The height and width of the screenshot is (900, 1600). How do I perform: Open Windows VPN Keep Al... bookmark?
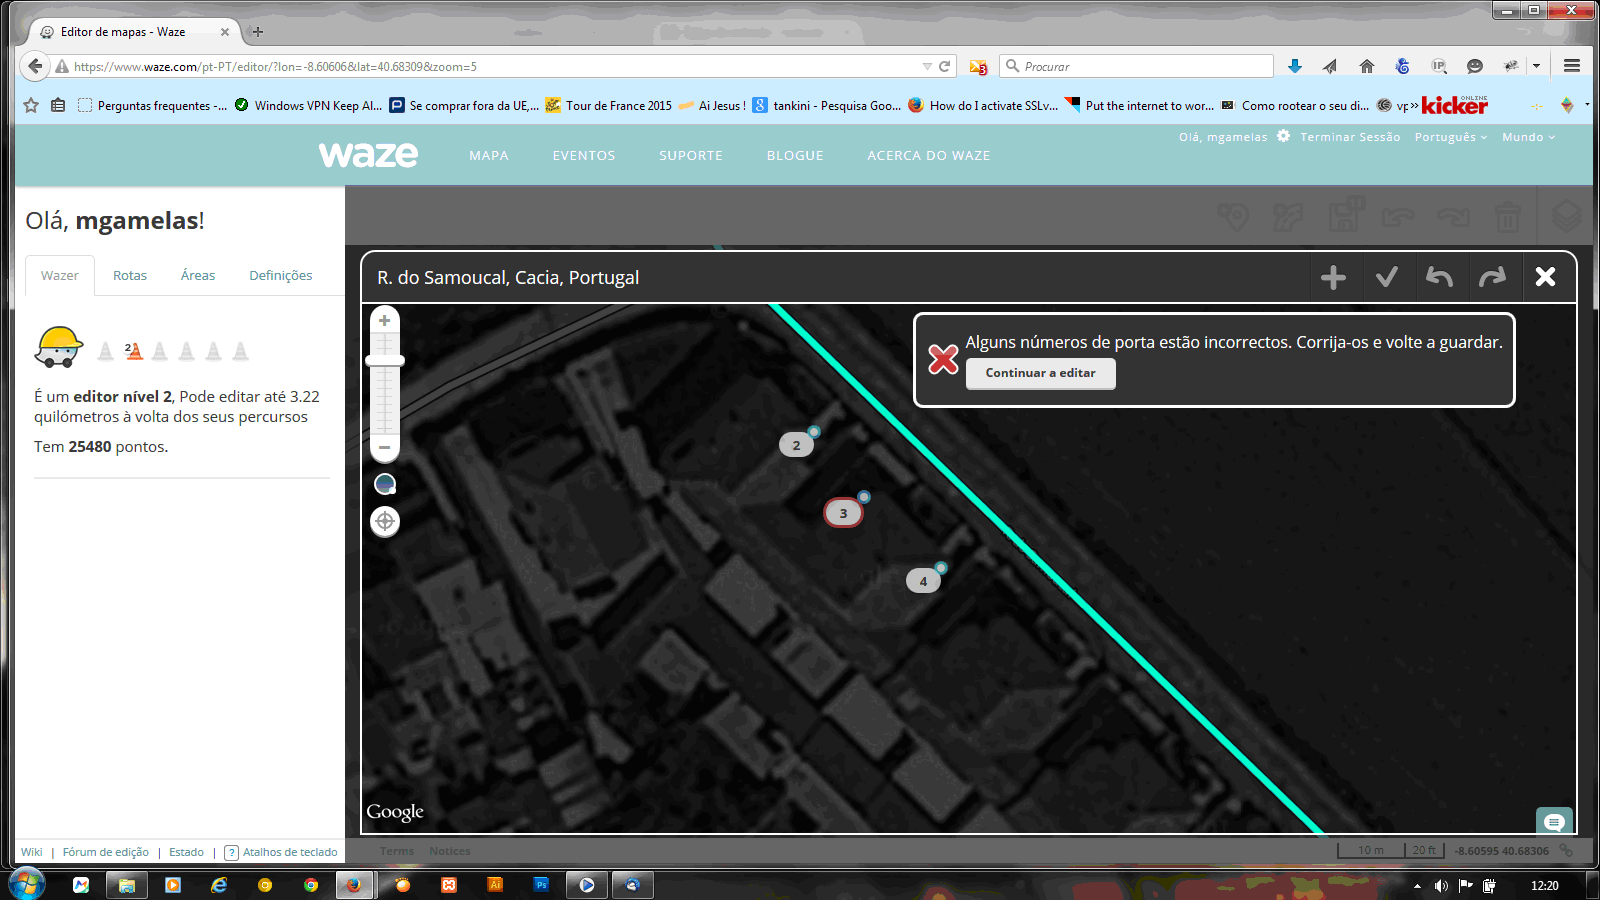(x=308, y=105)
